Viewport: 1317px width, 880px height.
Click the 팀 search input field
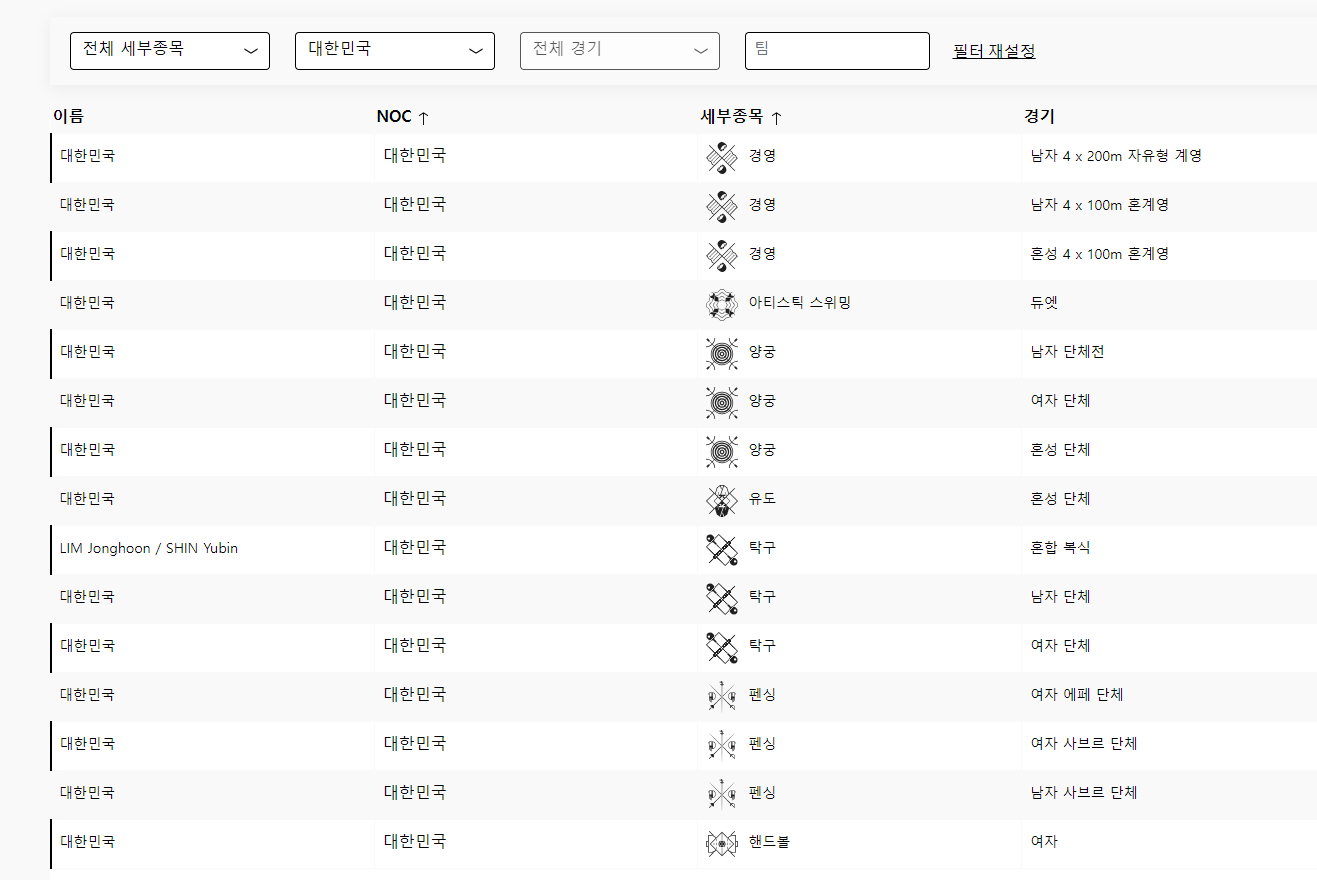[836, 50]
